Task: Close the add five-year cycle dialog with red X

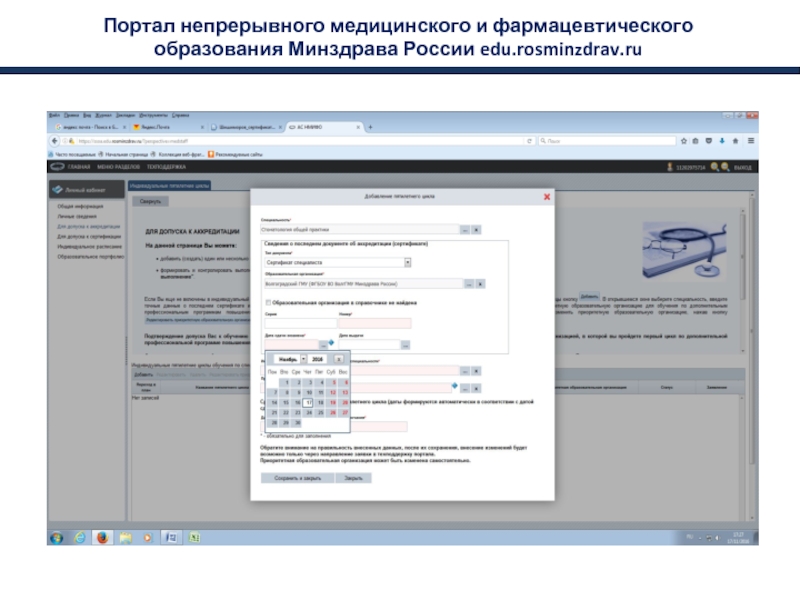Action: coord(546,196)
